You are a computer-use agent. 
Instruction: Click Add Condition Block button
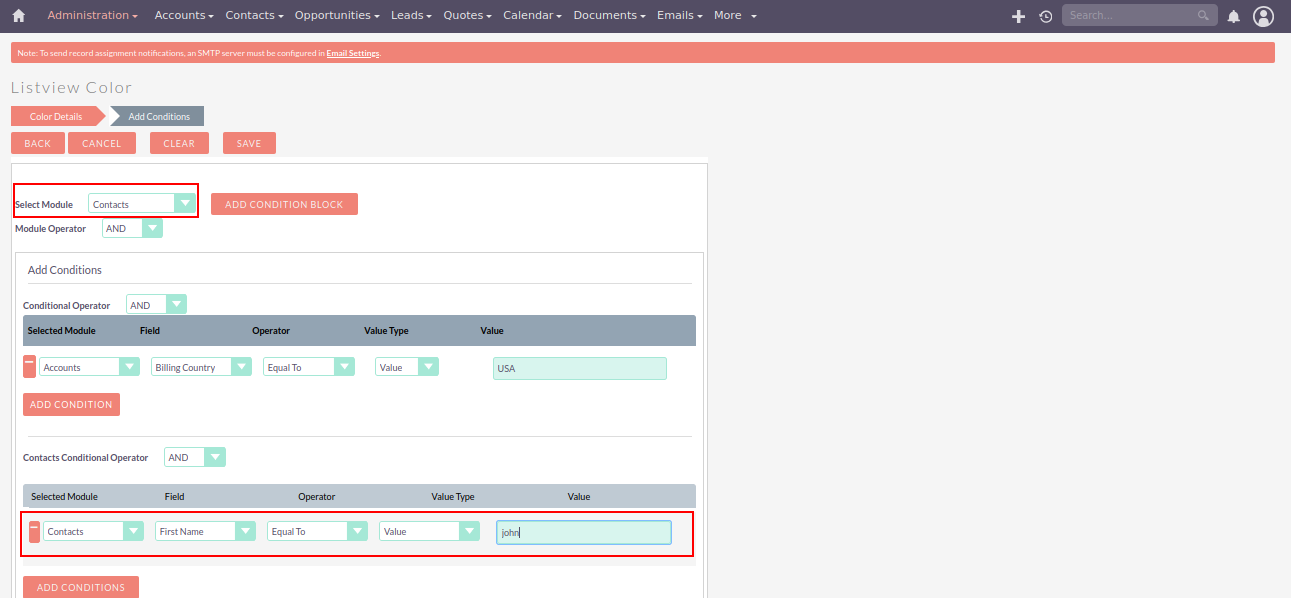point(284,204)
